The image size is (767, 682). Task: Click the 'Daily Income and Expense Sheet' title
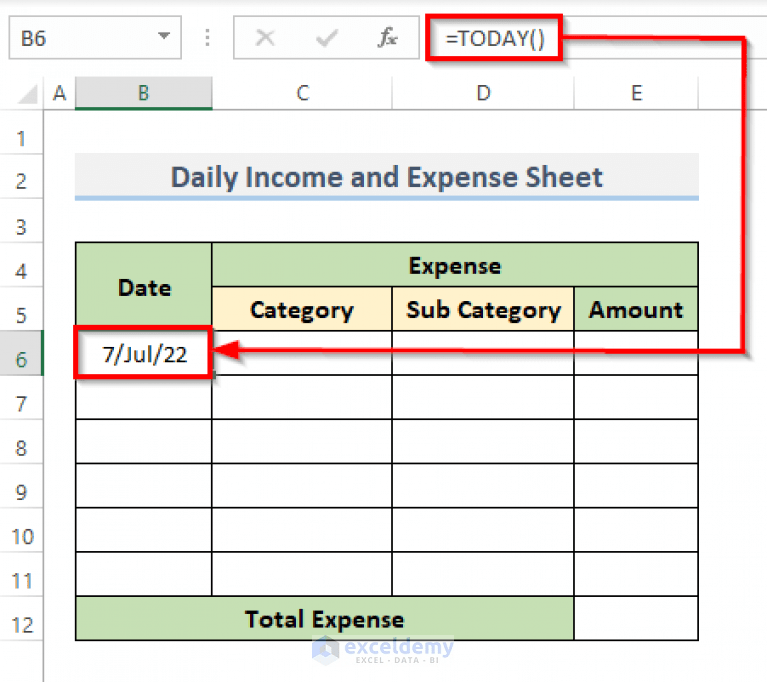(x=386, y=177)
